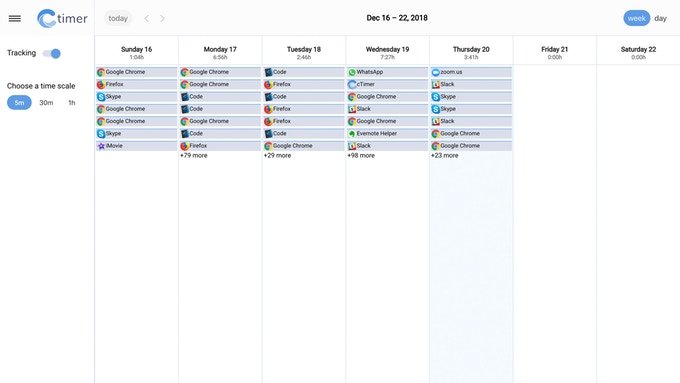
Task: Click the 'Dec 16 – 22, 2018' title
Action: point(397,18)
